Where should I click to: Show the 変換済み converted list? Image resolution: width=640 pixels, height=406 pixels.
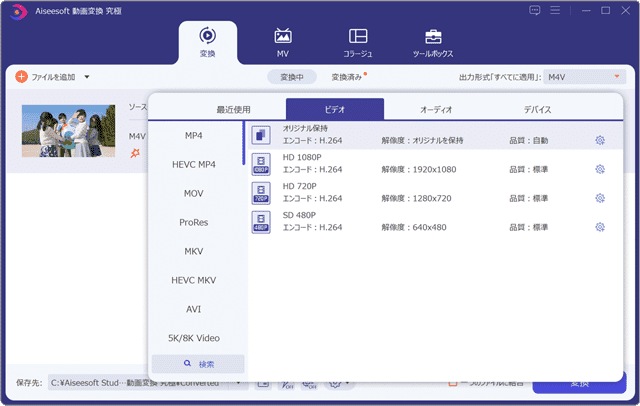point(347,77)
